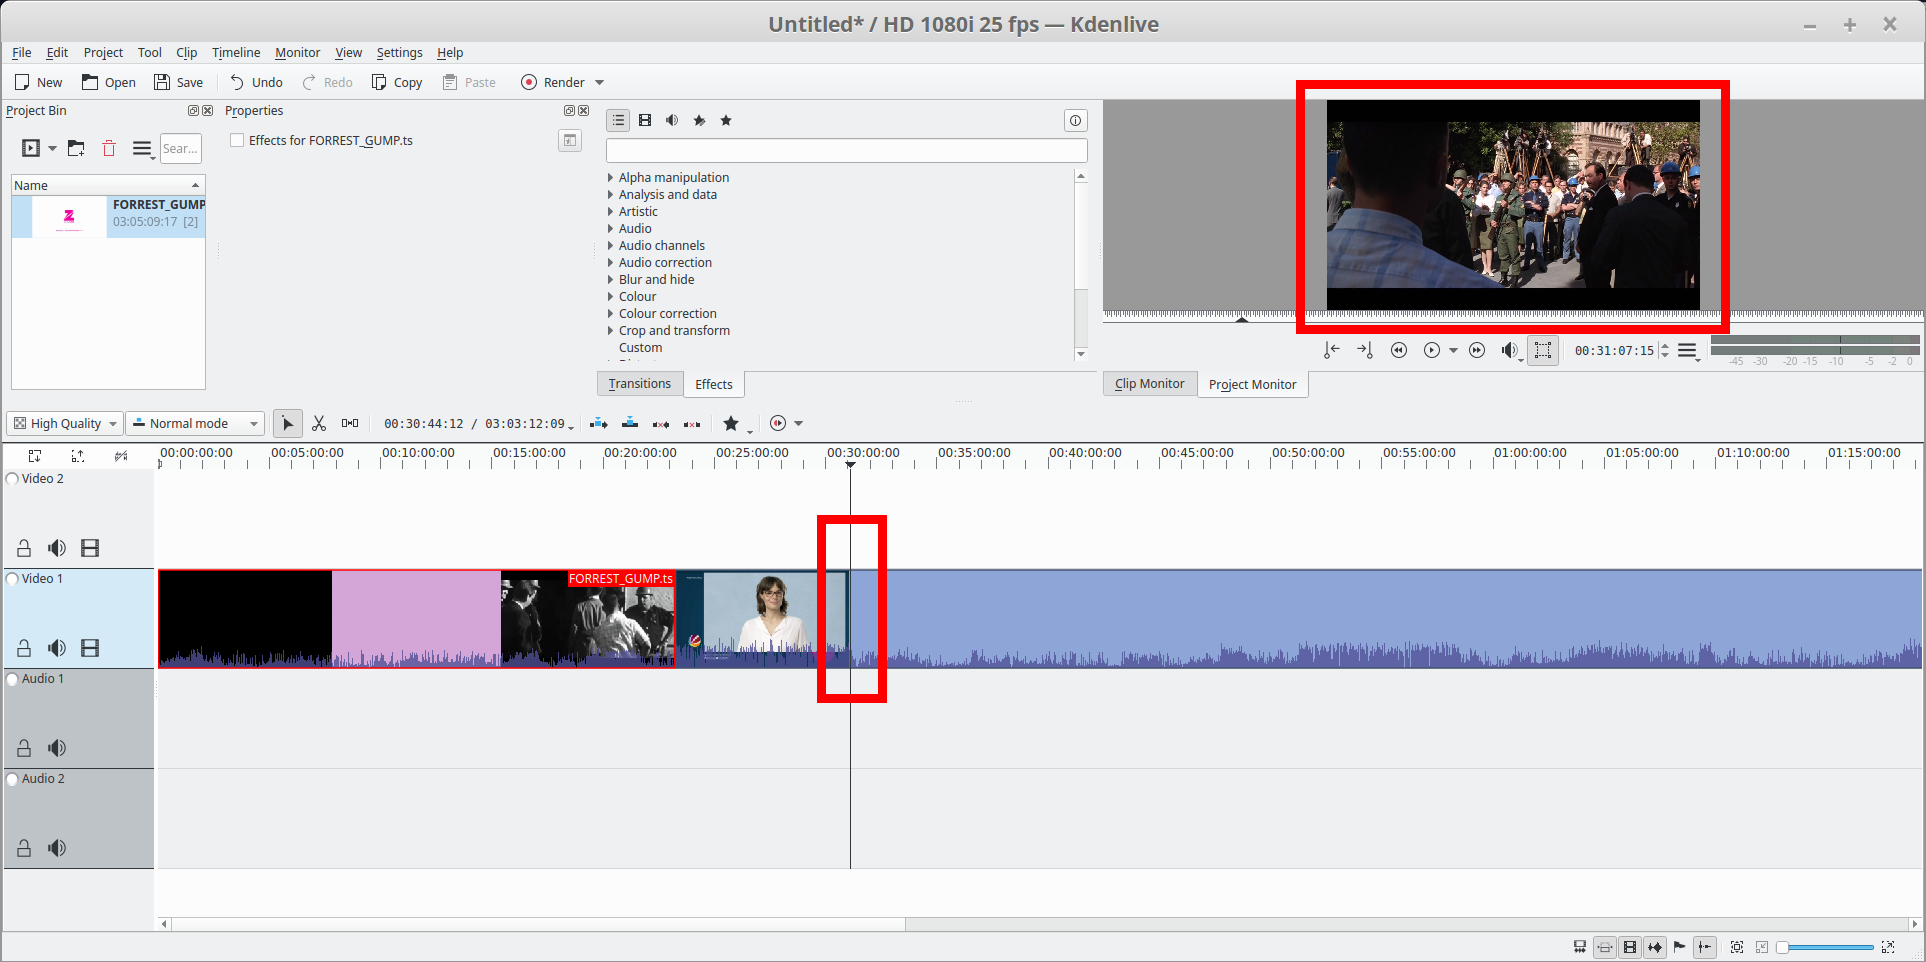The width and height of the screenshot is (1926, 962).
Task: Show main effects list view icon
Action: pos(618,121)
